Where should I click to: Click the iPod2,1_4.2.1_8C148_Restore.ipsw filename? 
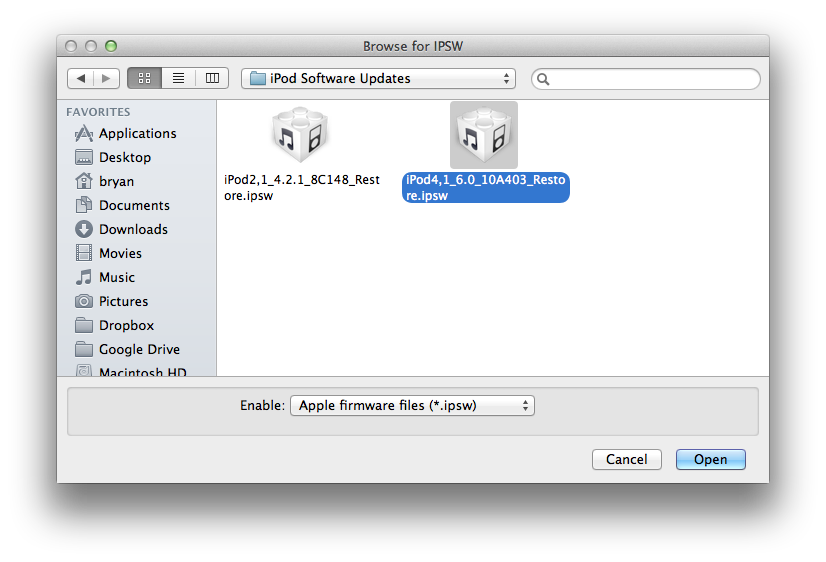pos(301,188)
